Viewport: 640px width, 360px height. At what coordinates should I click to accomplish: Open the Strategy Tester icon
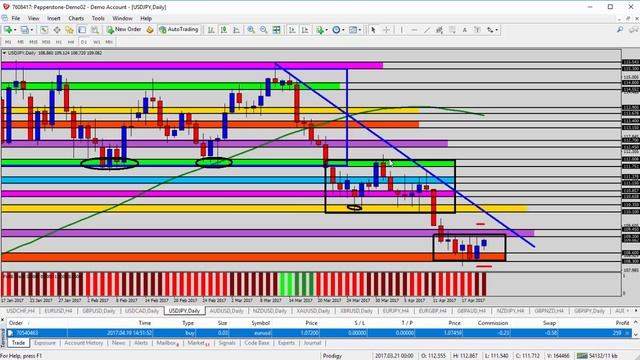pos(95,30)
